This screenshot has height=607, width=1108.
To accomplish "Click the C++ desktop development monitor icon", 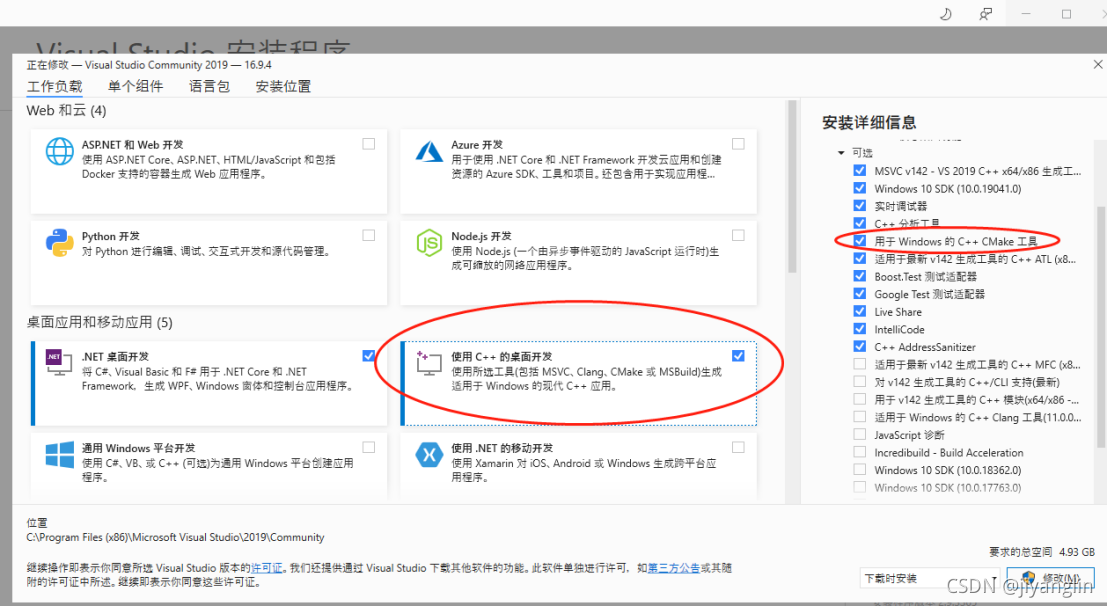I will (429, 363).
